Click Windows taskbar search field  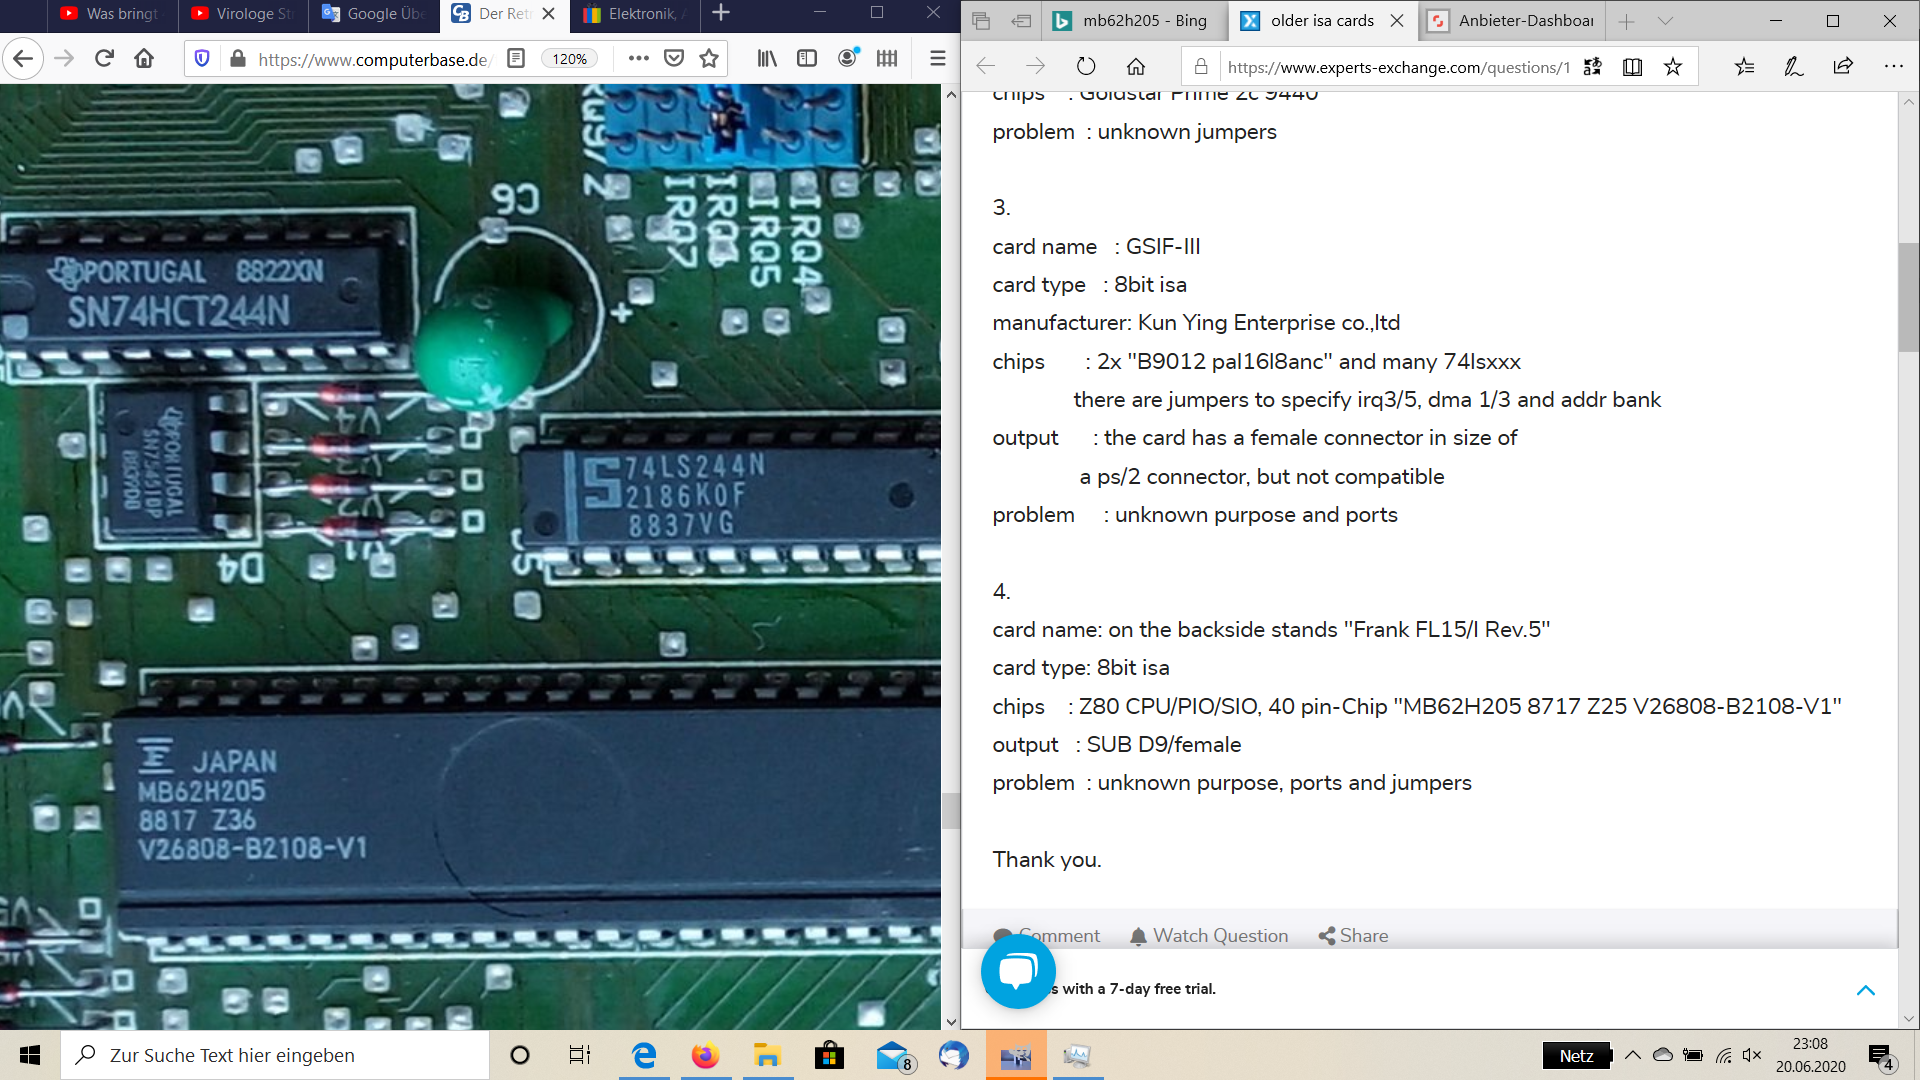tap(275, 1055)
